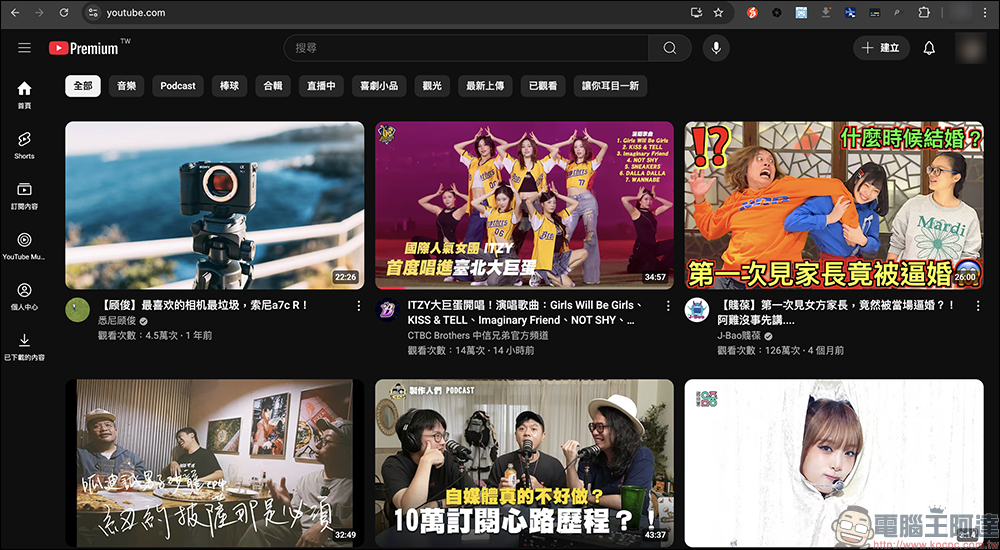Click the 觀看次數：126萬次 text
This screenshot has height=550, width=1000.
click(759, 350)
